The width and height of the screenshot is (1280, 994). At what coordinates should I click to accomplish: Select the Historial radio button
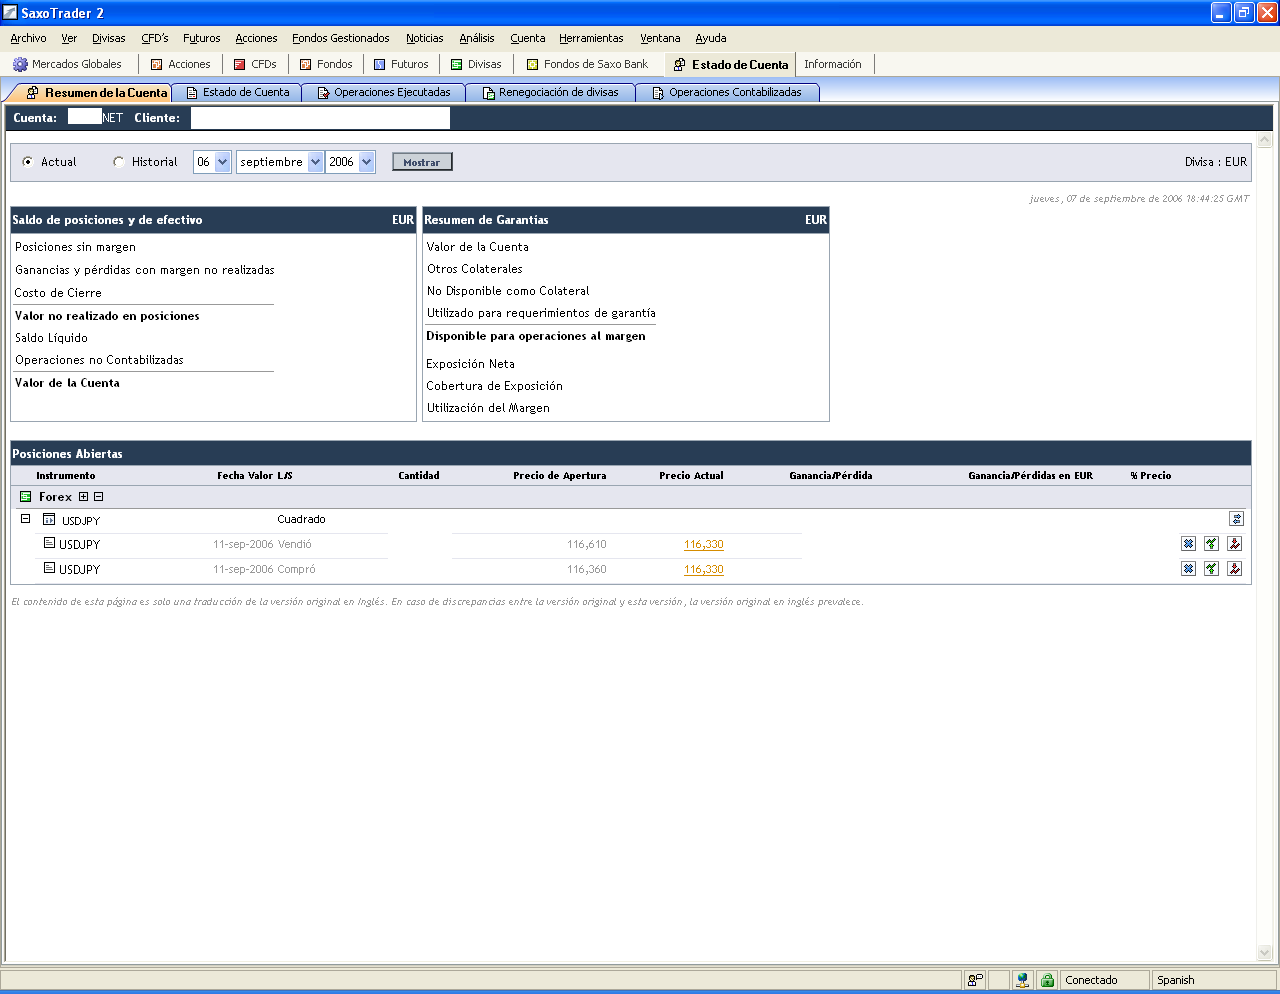pyautogui.click(x=119, y=162)
